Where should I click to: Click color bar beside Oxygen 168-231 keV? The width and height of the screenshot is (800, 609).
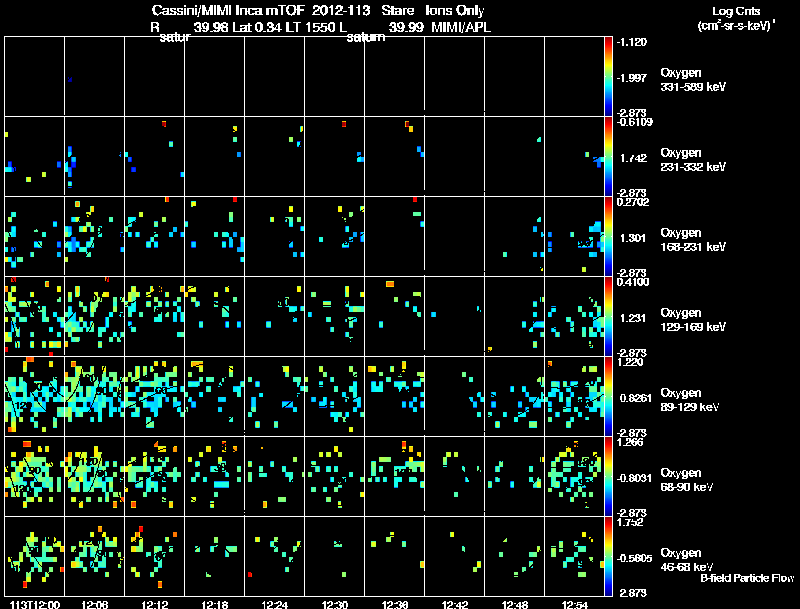tap(608, 236)
